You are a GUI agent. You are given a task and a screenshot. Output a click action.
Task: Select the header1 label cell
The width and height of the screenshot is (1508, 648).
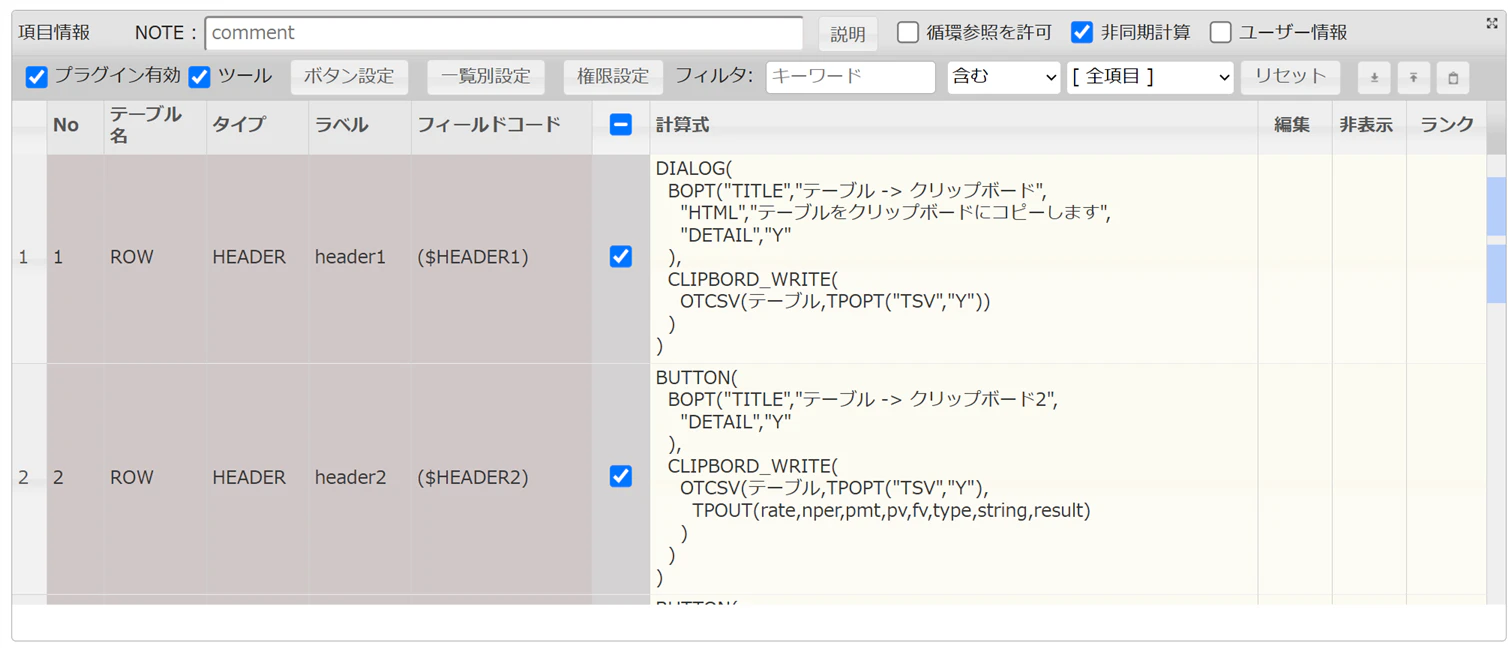point(359,258)
